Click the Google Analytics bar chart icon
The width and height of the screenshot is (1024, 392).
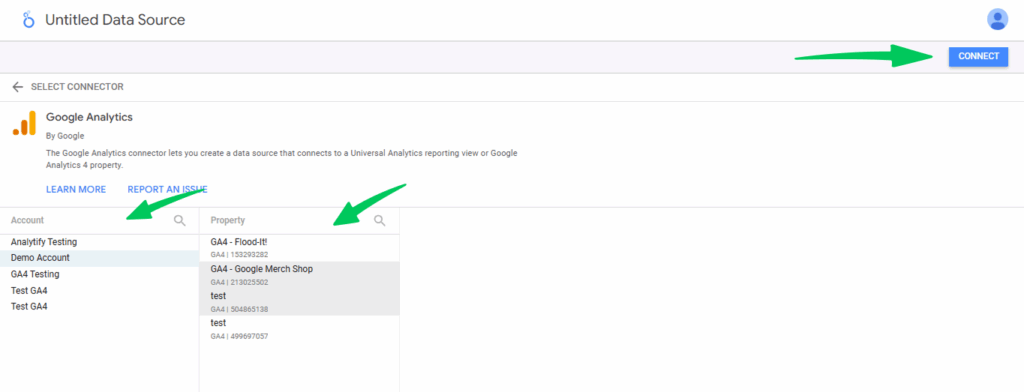24,123
